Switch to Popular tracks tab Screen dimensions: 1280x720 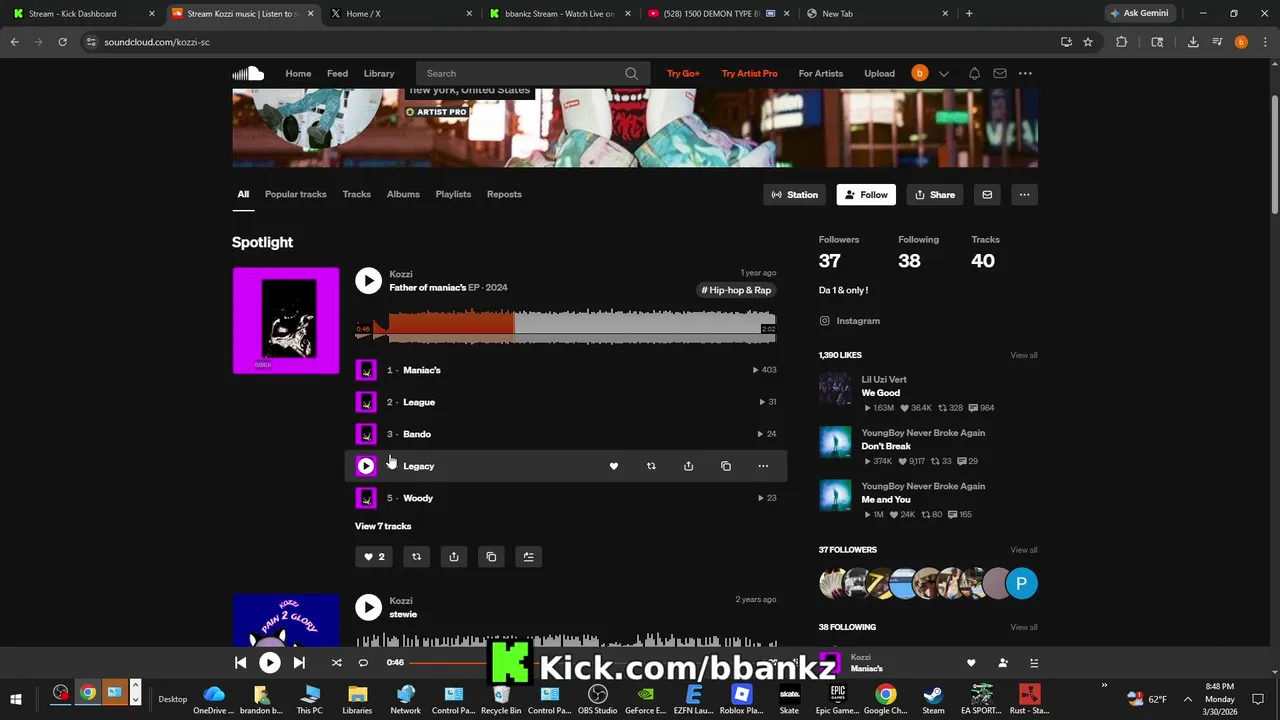coord(296,194)
